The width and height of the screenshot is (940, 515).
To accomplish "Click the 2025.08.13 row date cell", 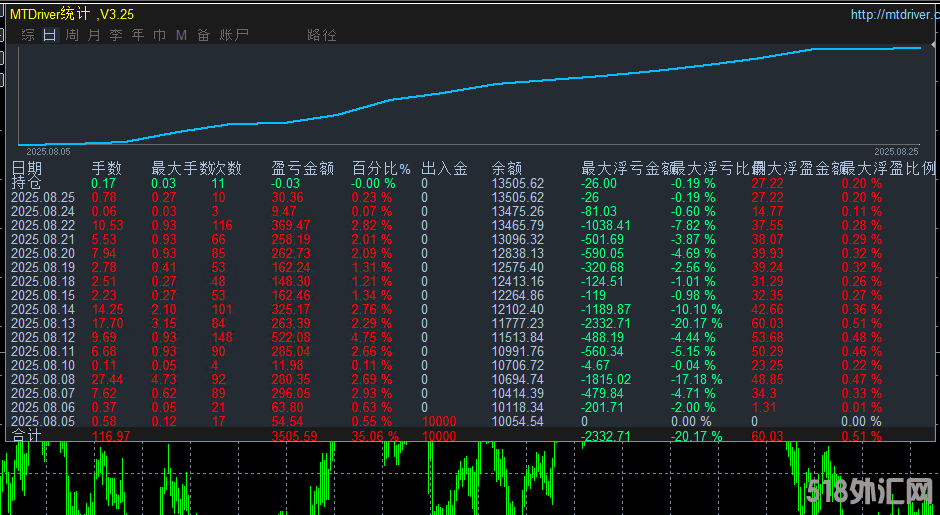I will 43,324.
